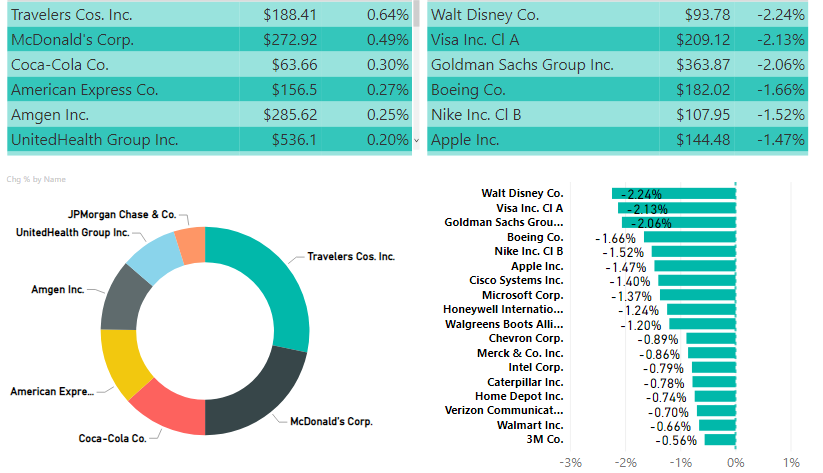Click the Chg % by Name chart title
Screen dimensions: 823x473
click(36, 180)
